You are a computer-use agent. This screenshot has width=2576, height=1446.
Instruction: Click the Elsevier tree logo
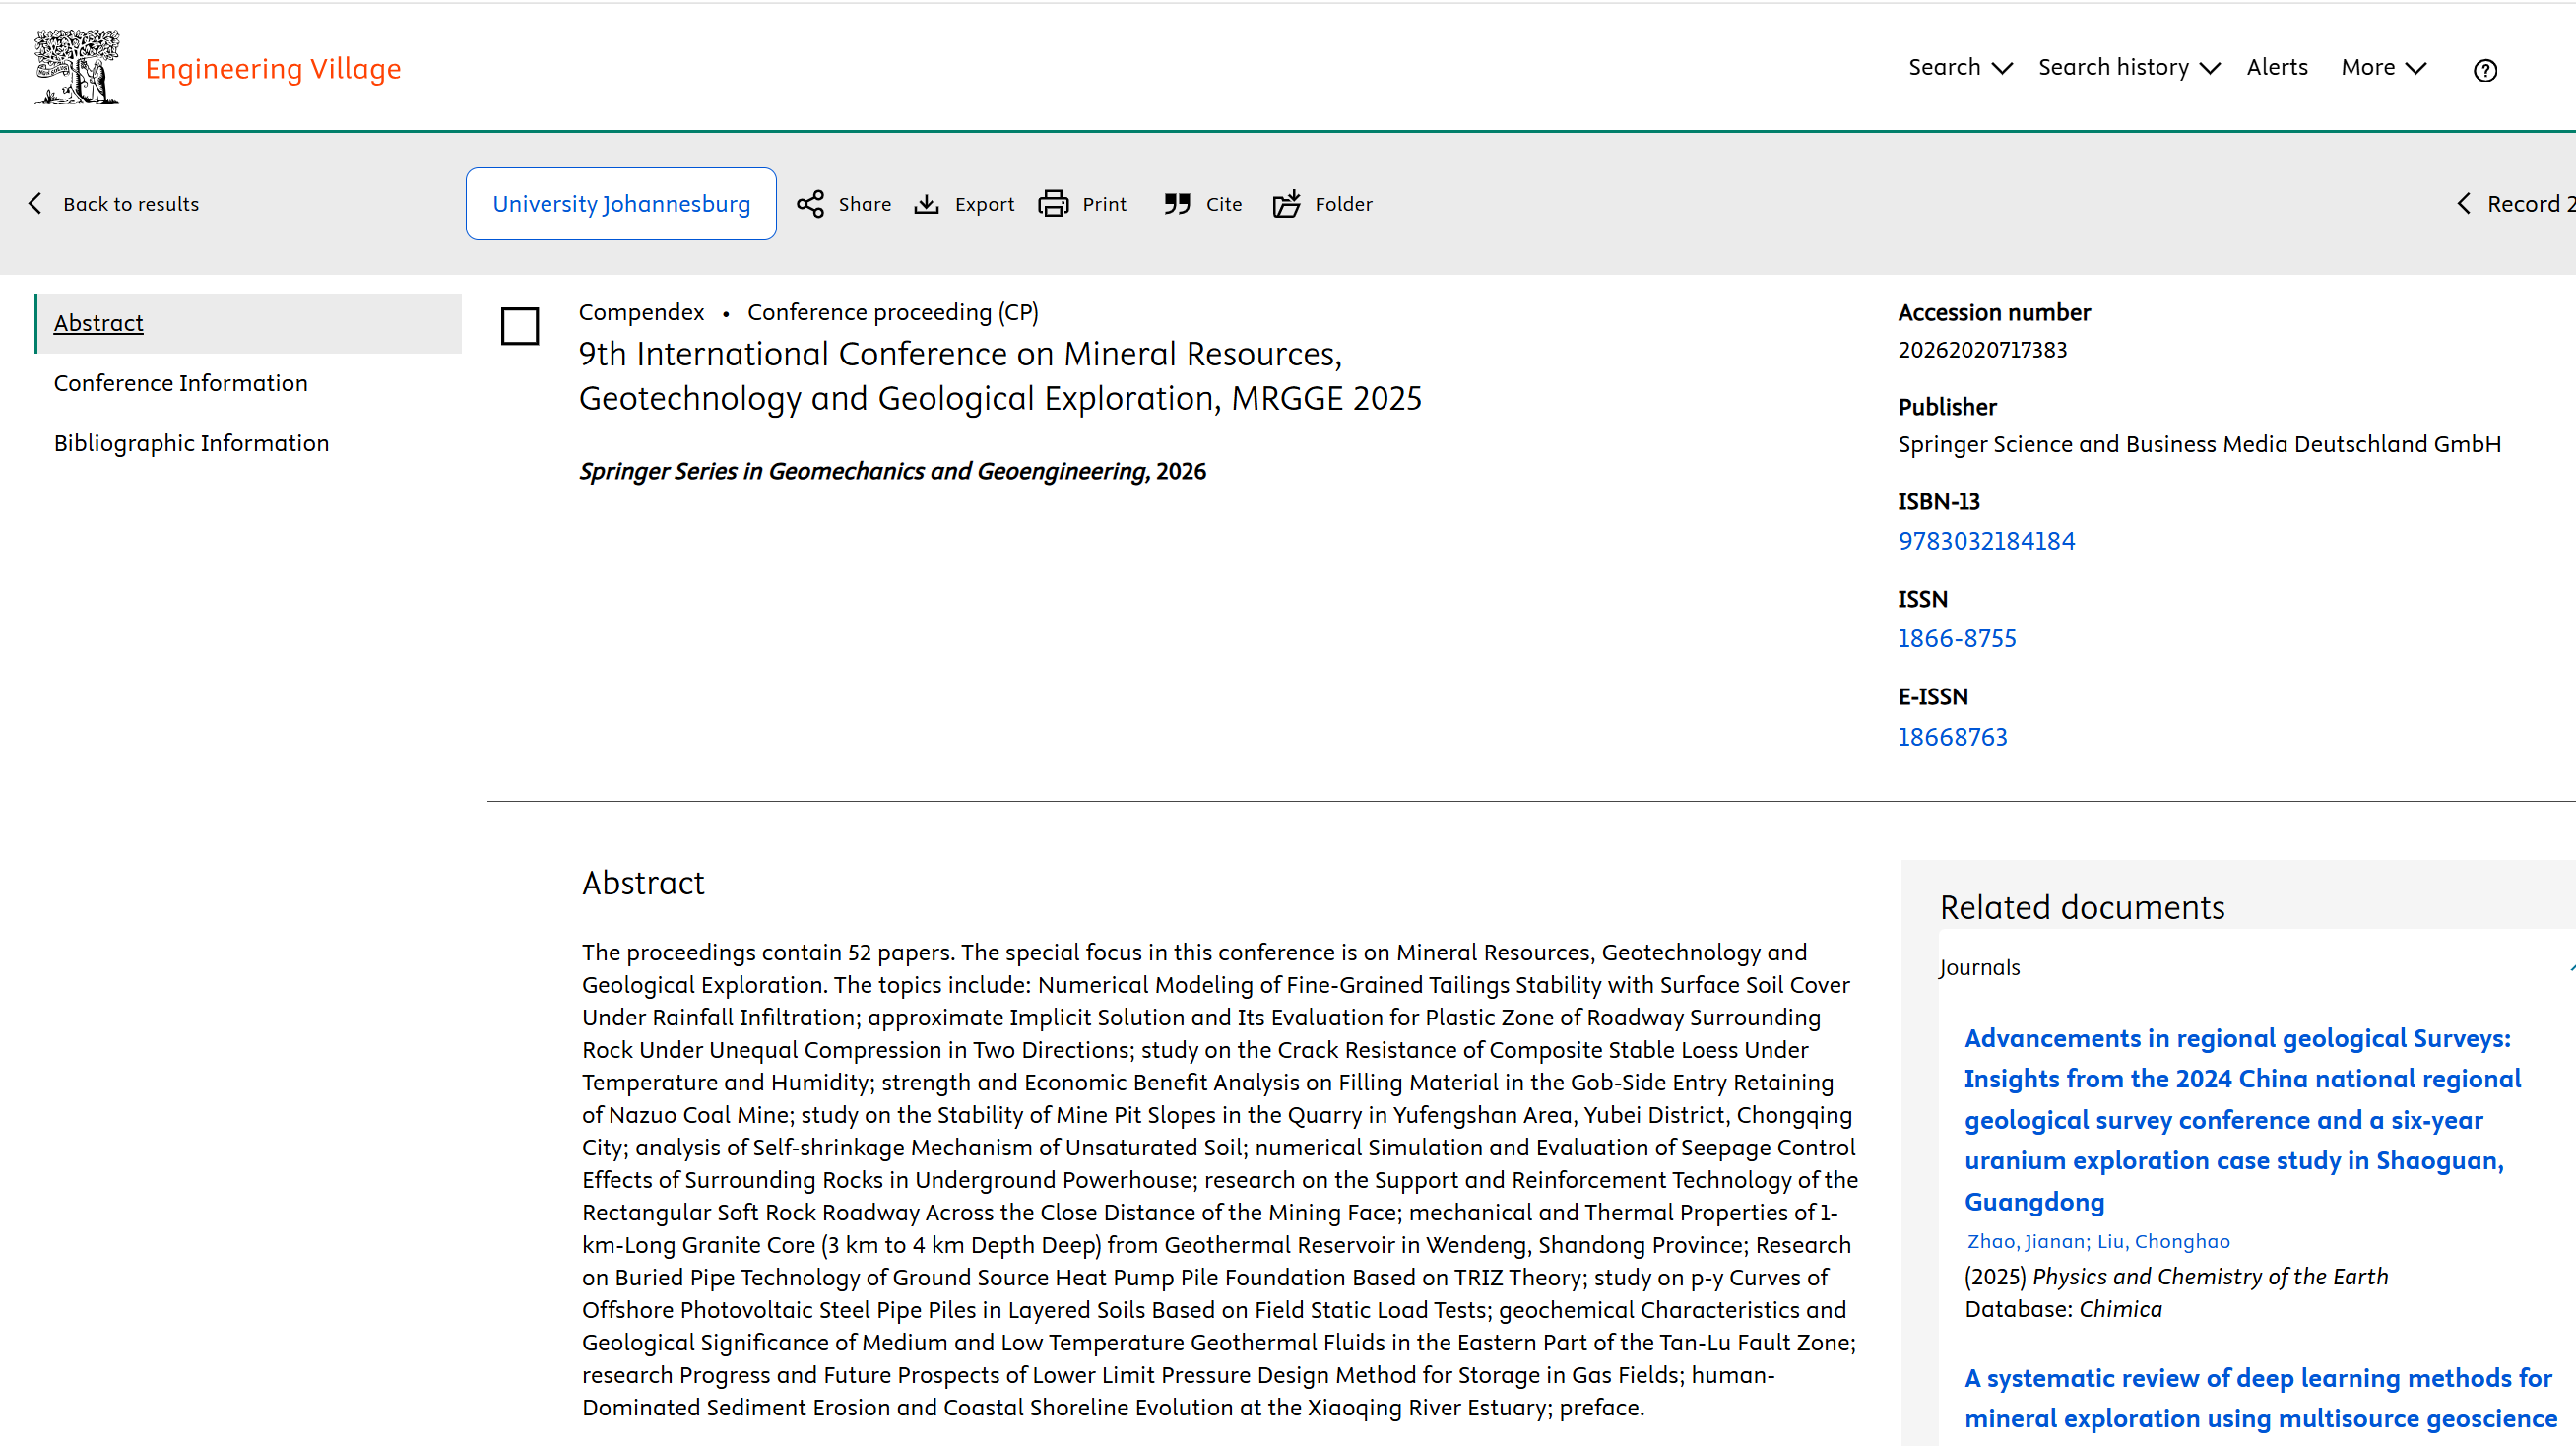pyautogui.click(x=77, y=67)
